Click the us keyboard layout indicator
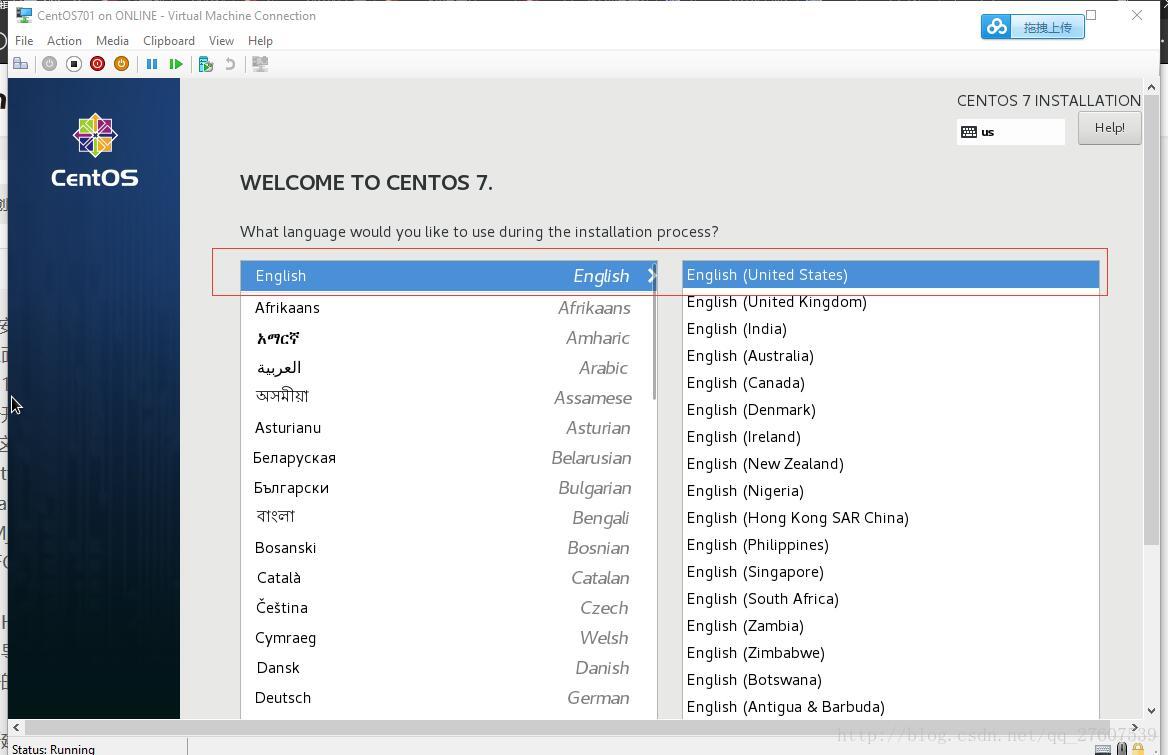1168x755 pixels. click(1011, 132)
